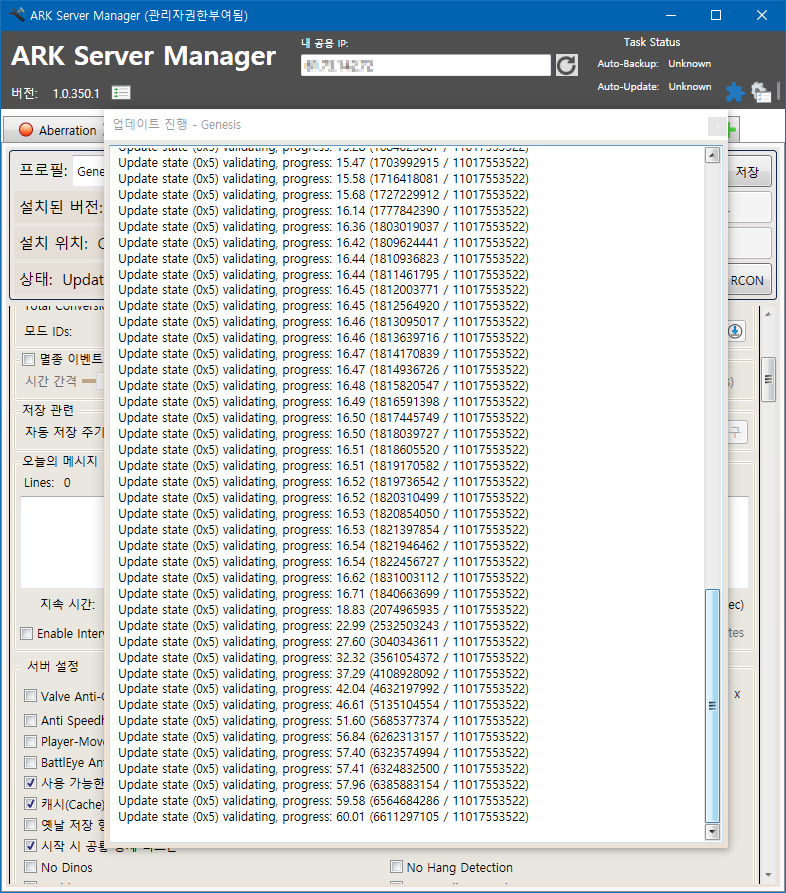
Task: Enable the No Dinos checkbox
Action: pos(31,867)
